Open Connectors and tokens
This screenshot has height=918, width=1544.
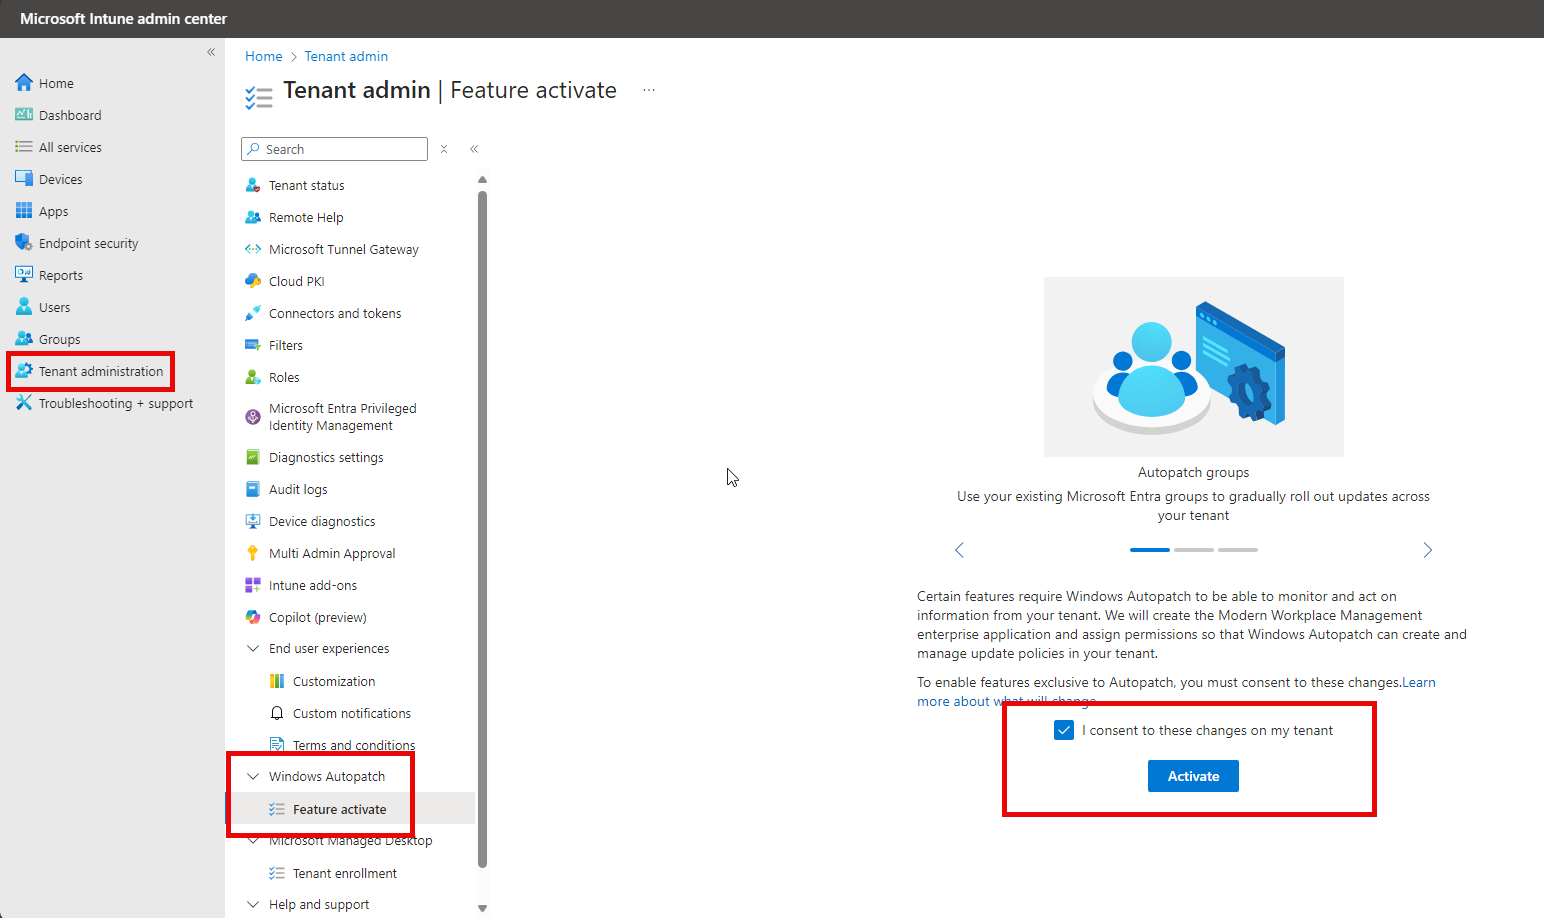click(x=334, y=313)
